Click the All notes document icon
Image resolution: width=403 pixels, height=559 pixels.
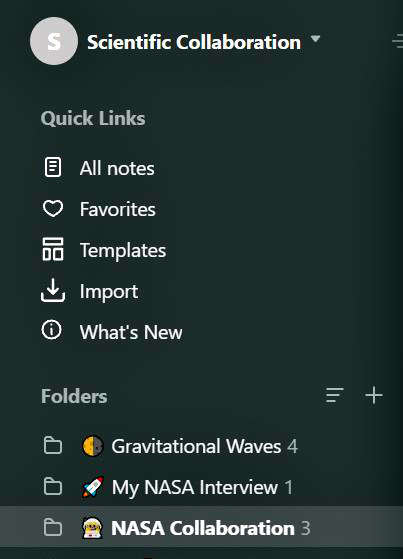tap(53, 167)
